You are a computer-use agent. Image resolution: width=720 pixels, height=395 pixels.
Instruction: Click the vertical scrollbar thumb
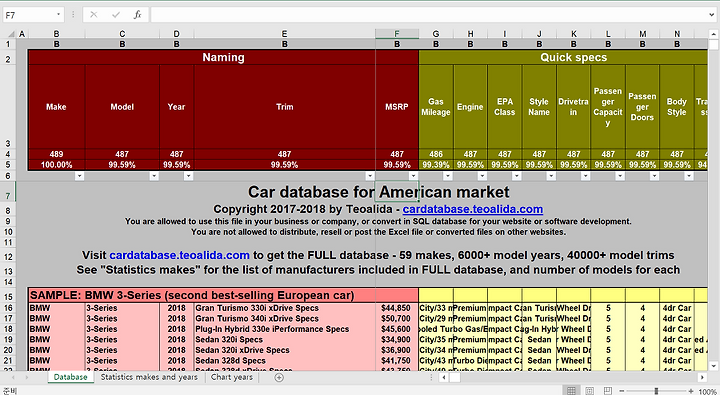click(x=713, y=45)
